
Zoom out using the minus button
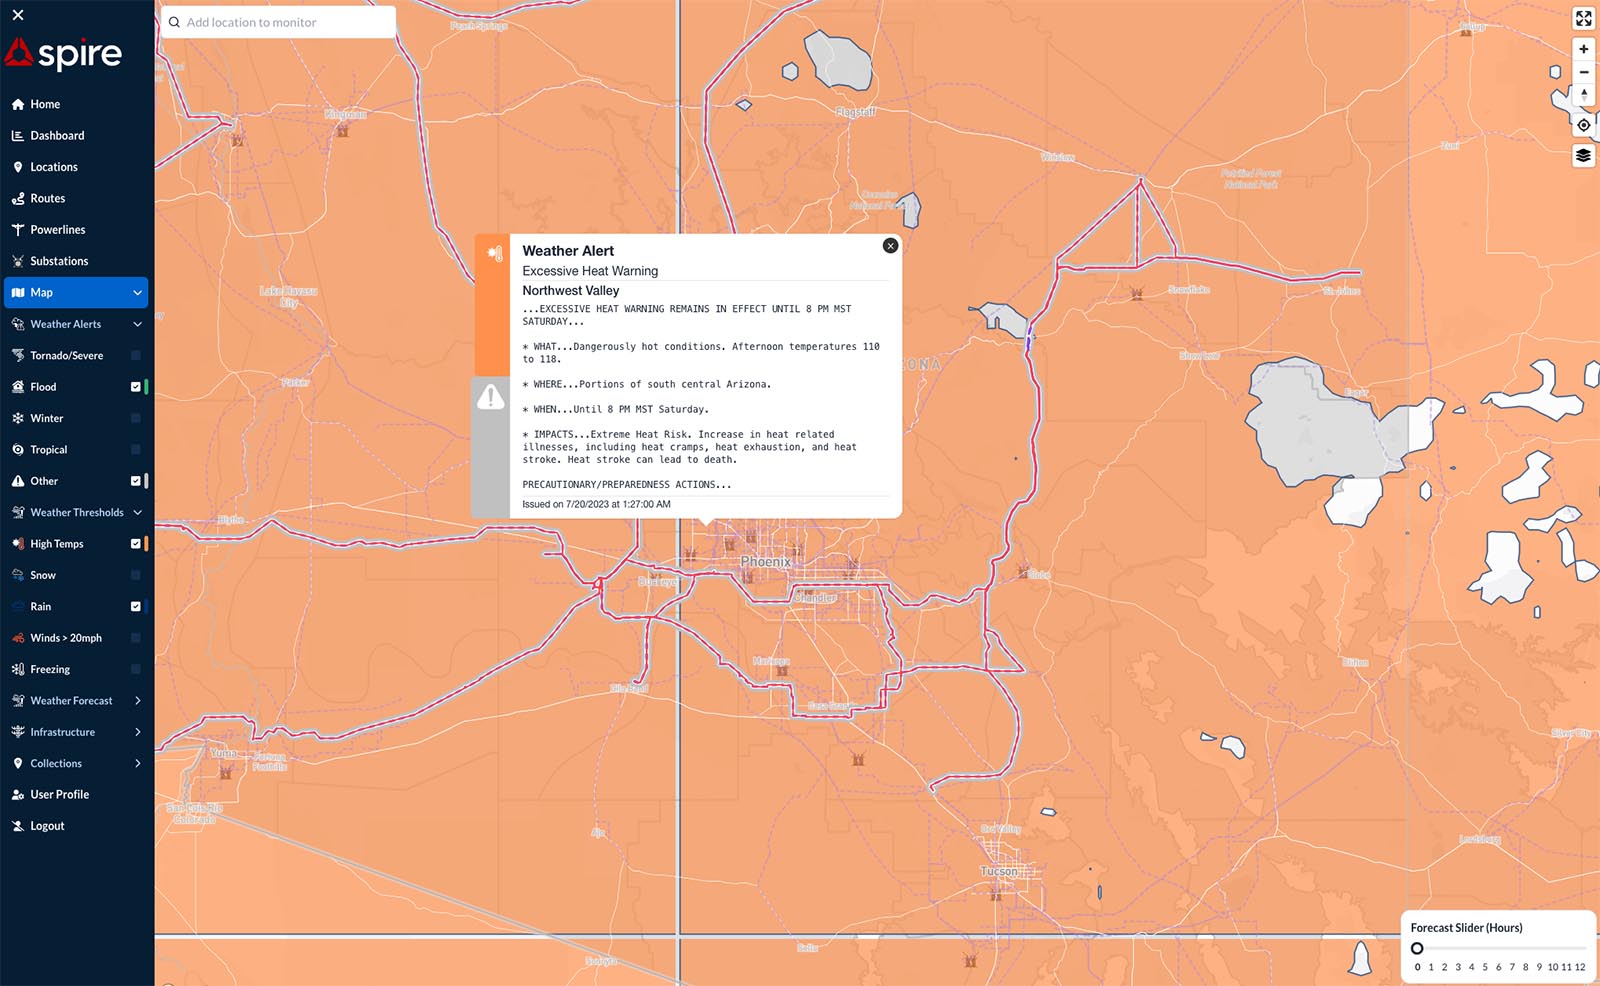pyautogui.click(x=1583, y=72)
